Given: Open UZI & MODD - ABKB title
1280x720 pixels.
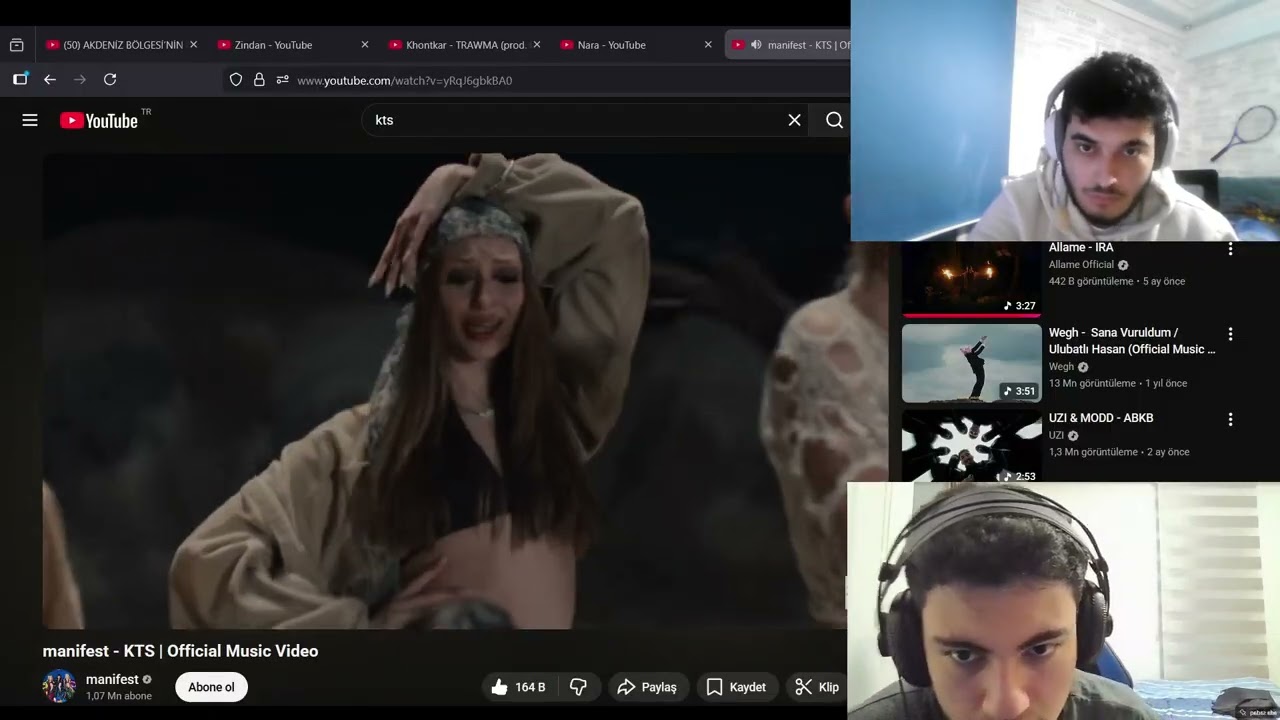Looking at the screenshot, I should tap(1101, 418).
